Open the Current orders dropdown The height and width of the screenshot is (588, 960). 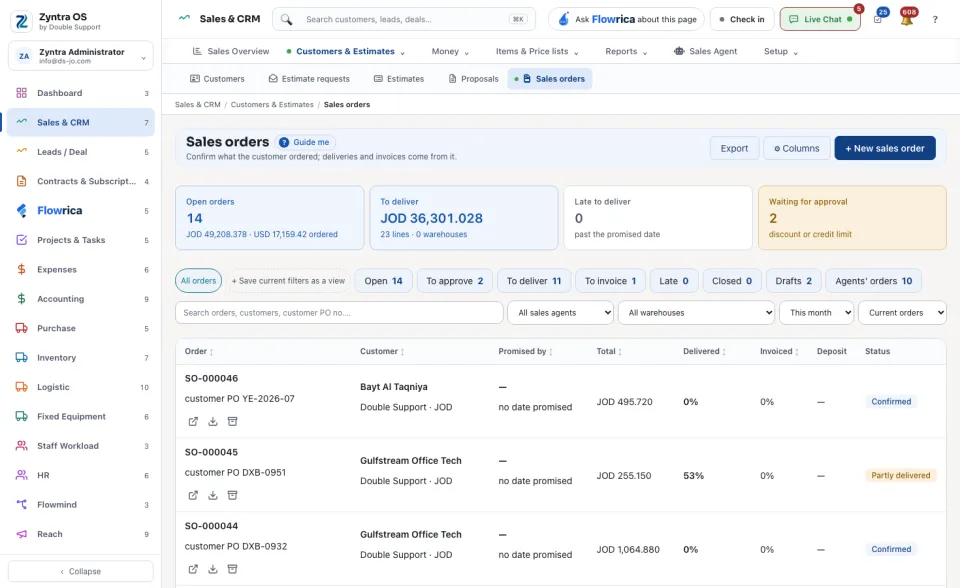(902, 312)
